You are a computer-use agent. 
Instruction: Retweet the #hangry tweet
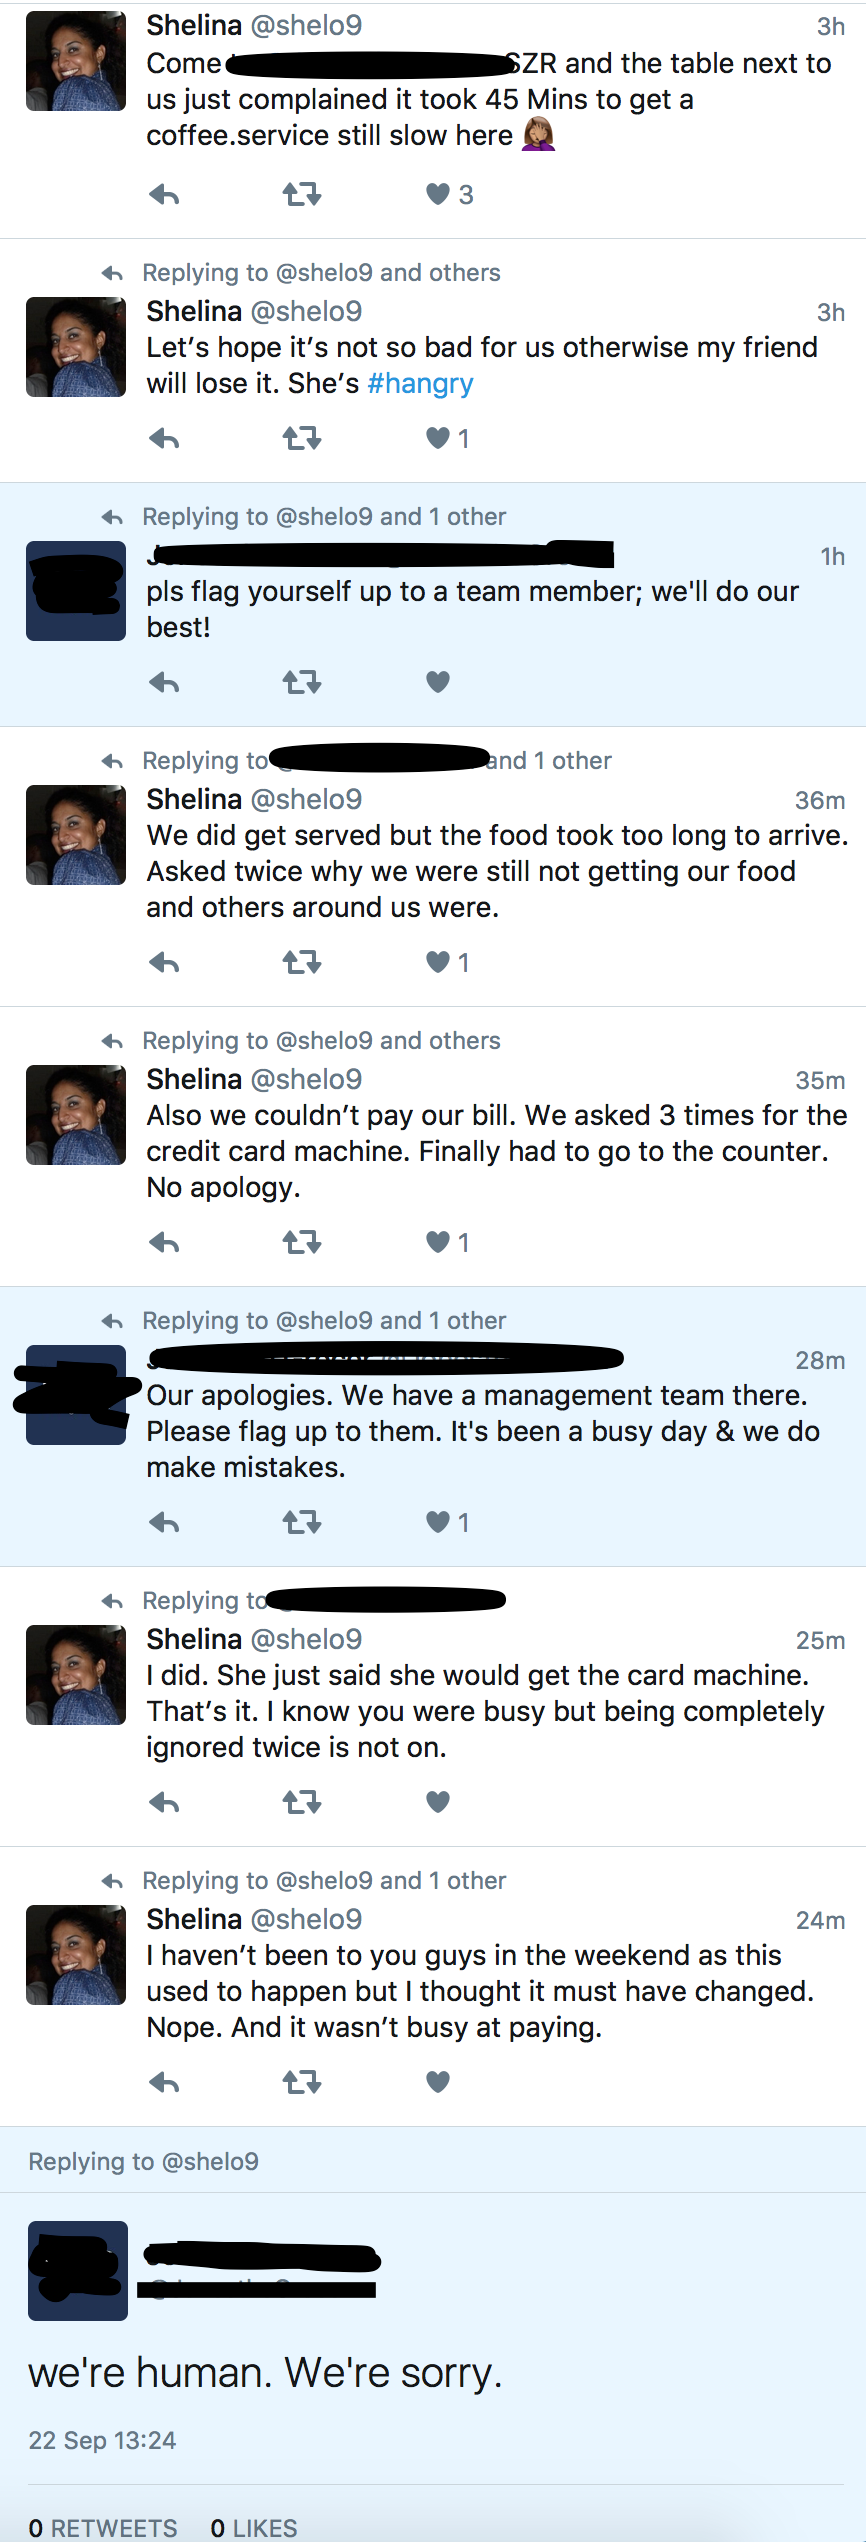click(x=301, y=438)
